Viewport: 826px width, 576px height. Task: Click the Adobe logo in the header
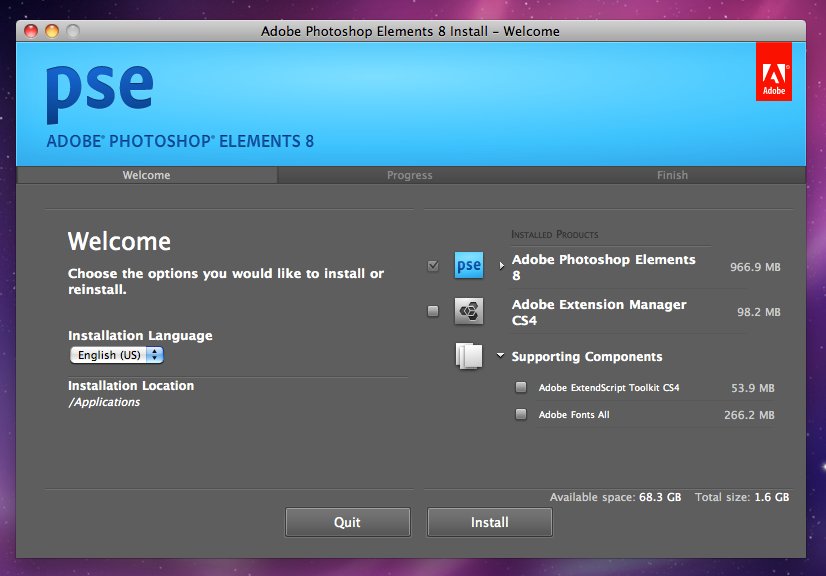pos(773,72)
